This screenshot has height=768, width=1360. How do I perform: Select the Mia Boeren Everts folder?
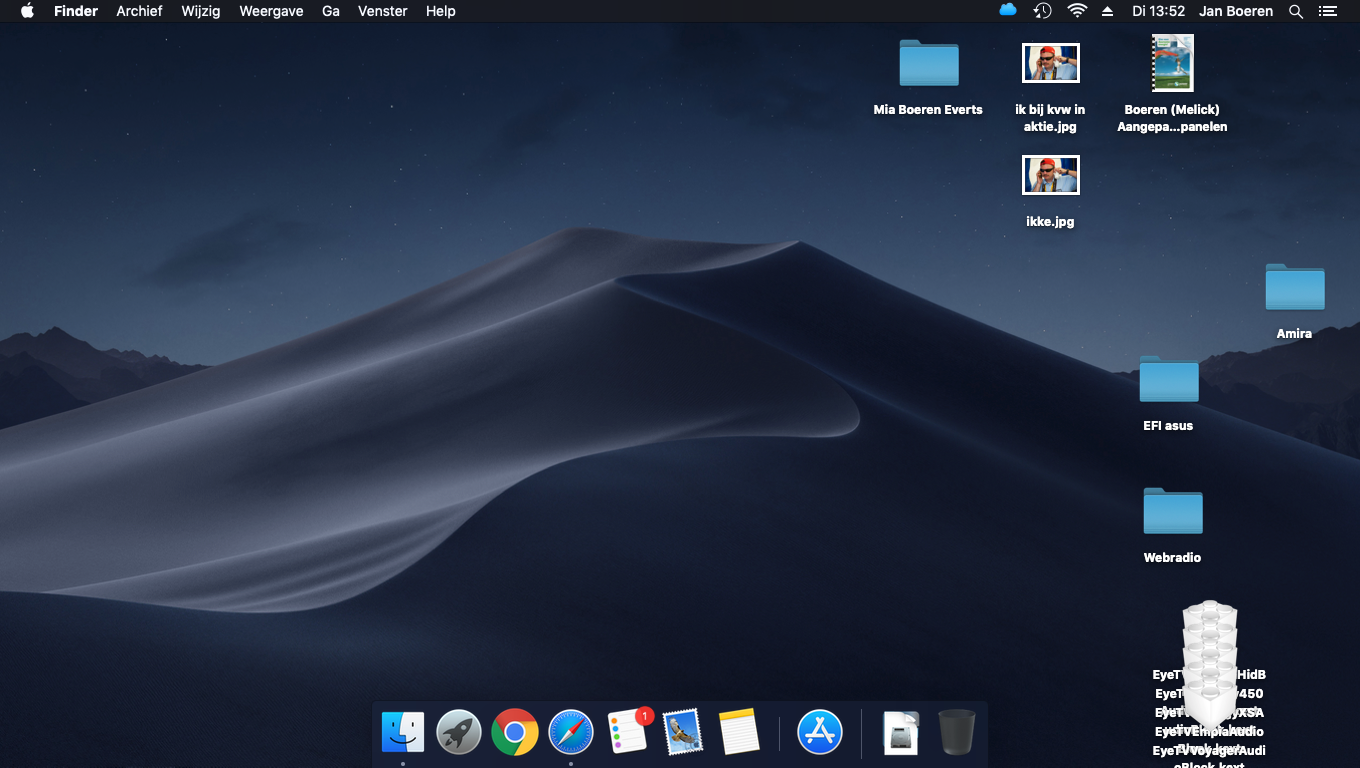click(x=928, y=64)
